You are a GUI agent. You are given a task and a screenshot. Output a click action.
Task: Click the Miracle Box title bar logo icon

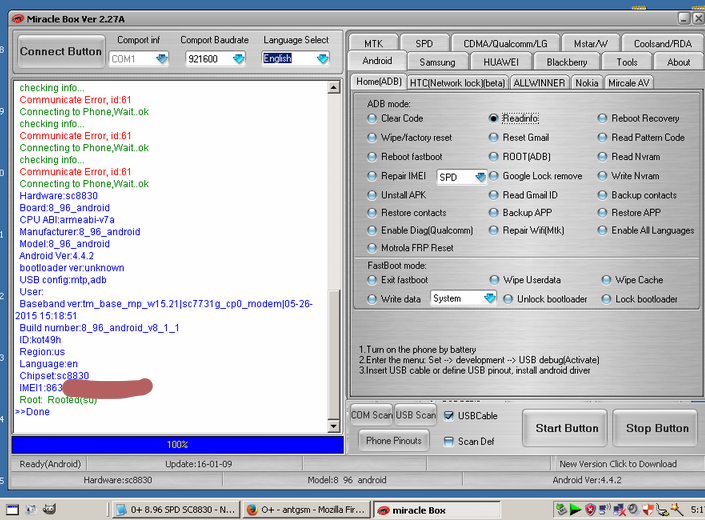[18, 19]
